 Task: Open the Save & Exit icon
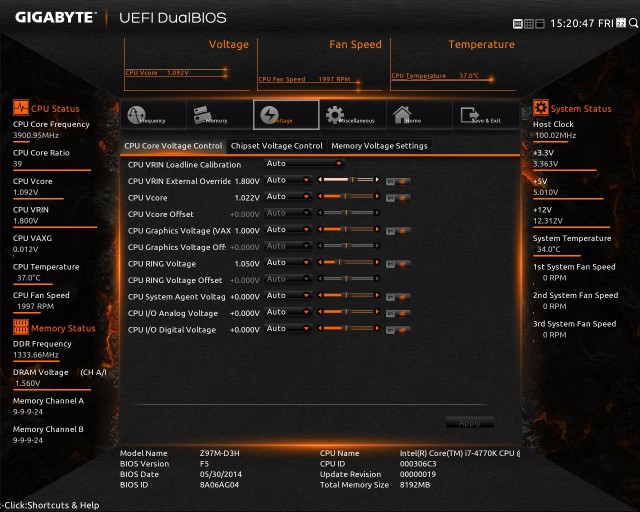(x=469, y=115)
